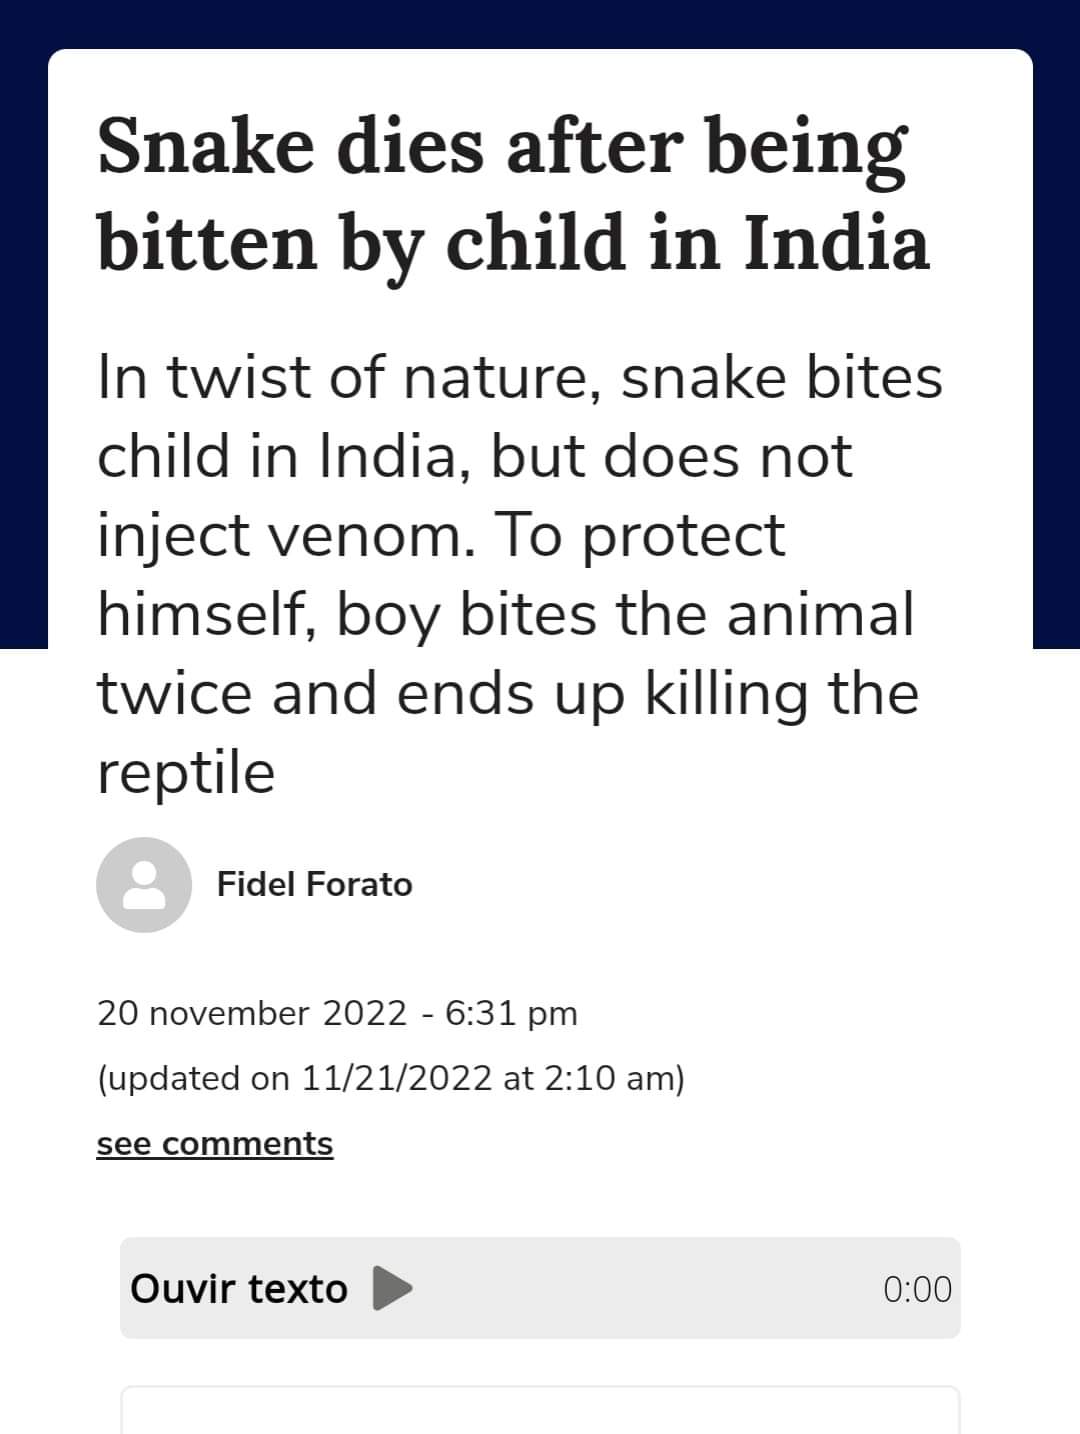
Task: Click the gray audio player bar's empty middle
Action: point(640,1288)
